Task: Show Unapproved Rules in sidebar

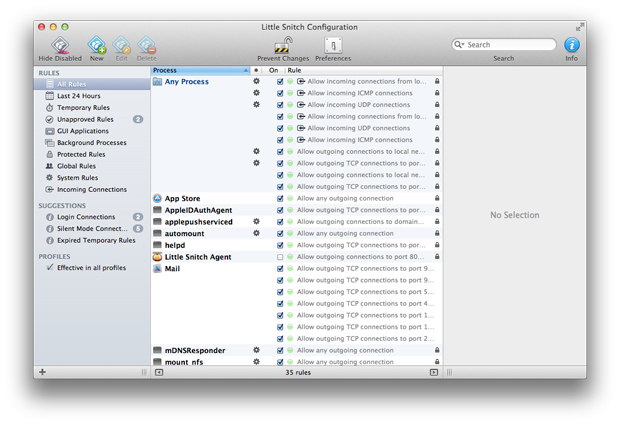Action: (84, 119)
